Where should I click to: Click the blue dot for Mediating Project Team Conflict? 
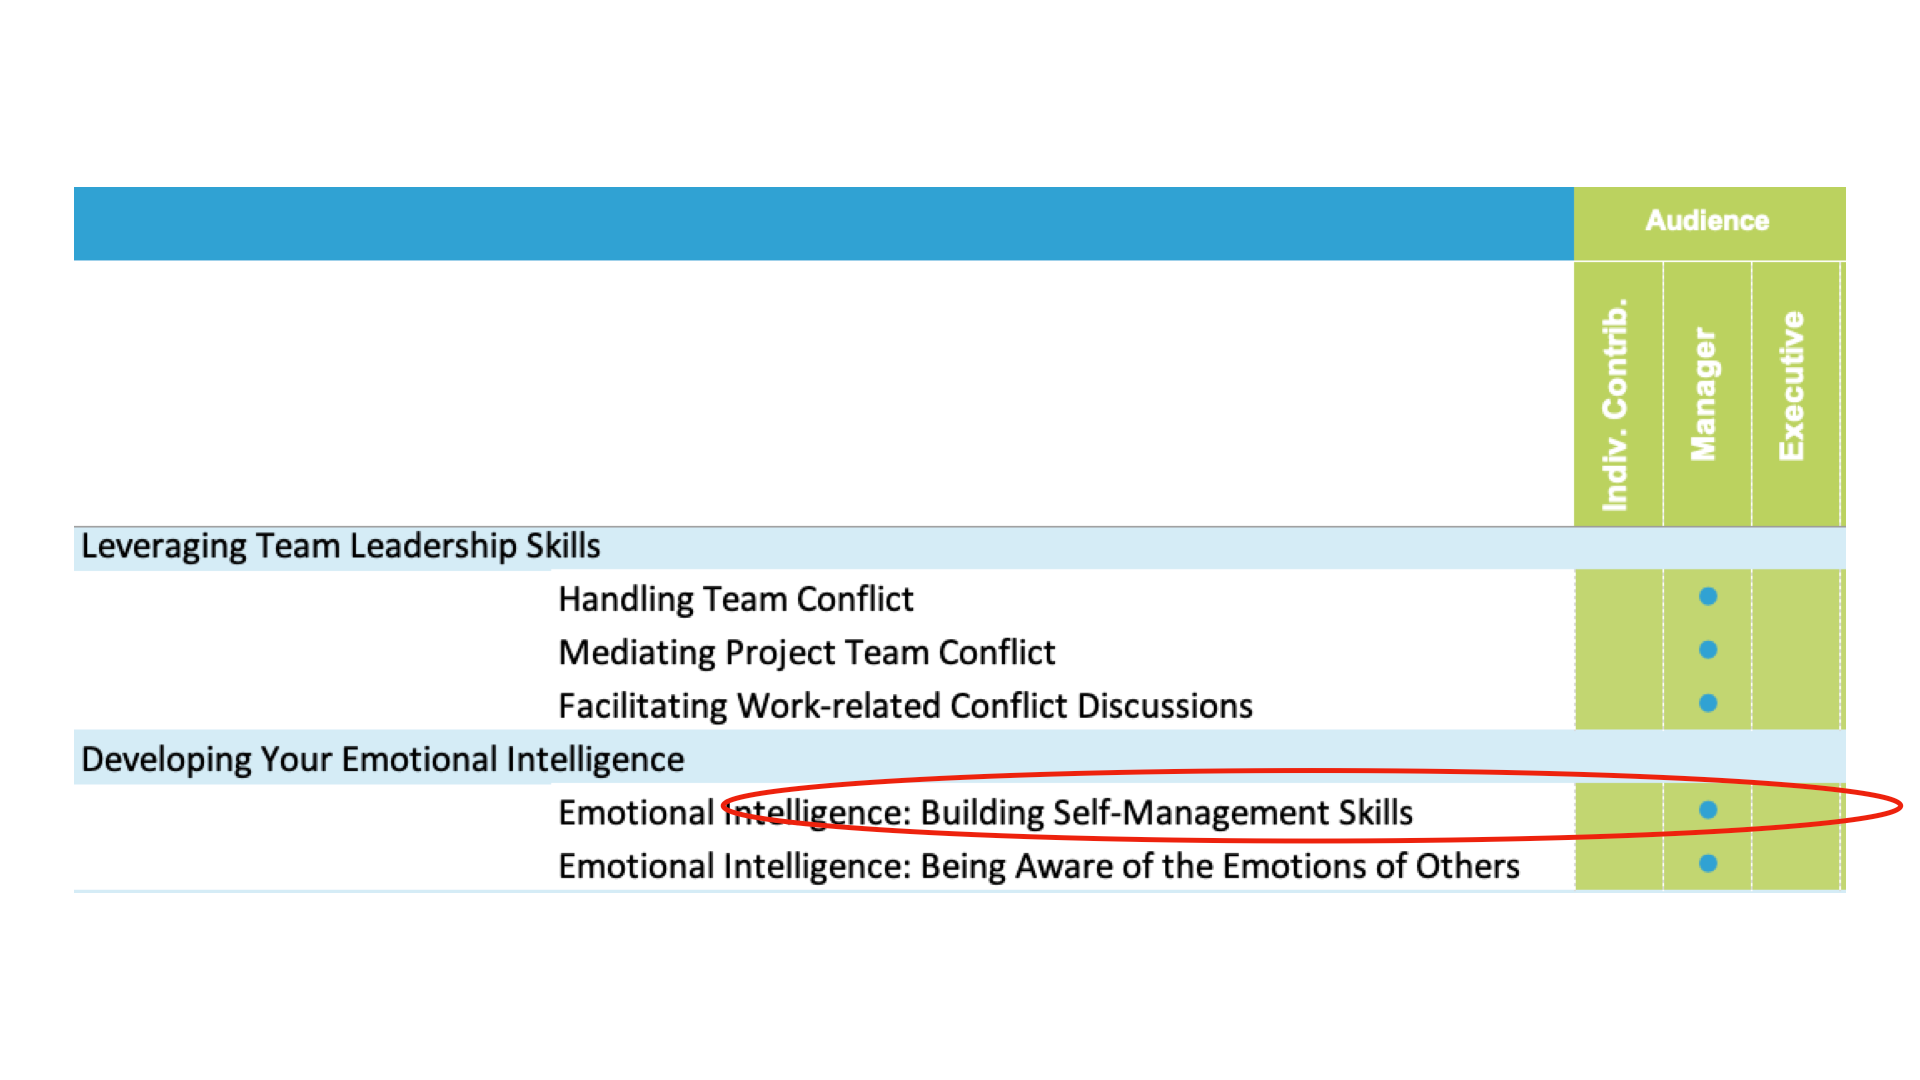tap(1708, 650)
